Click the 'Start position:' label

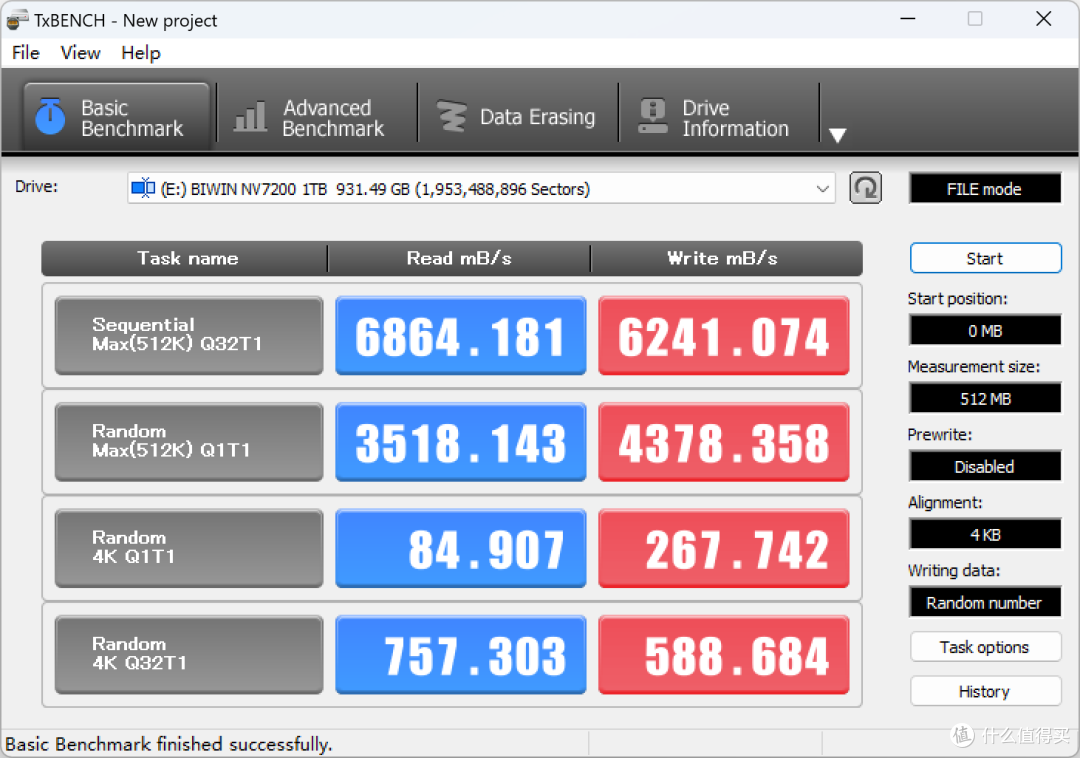[x=957, y=299]
